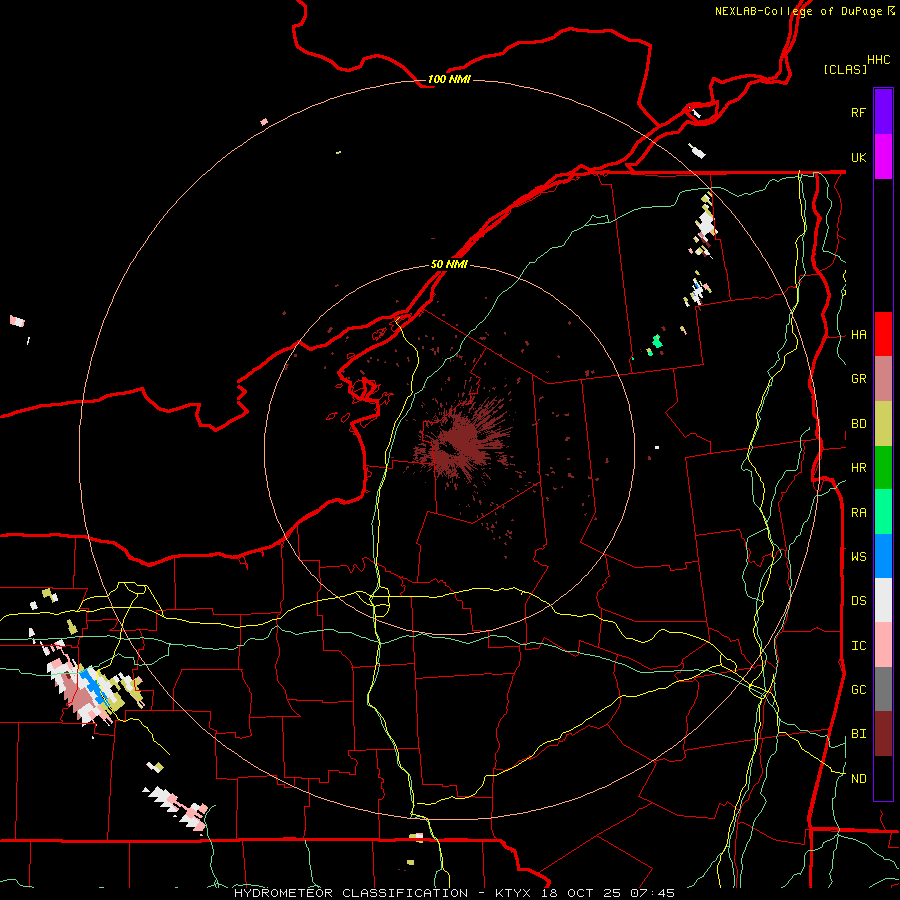Click the blue WS legend swatch

coord(883,556)
